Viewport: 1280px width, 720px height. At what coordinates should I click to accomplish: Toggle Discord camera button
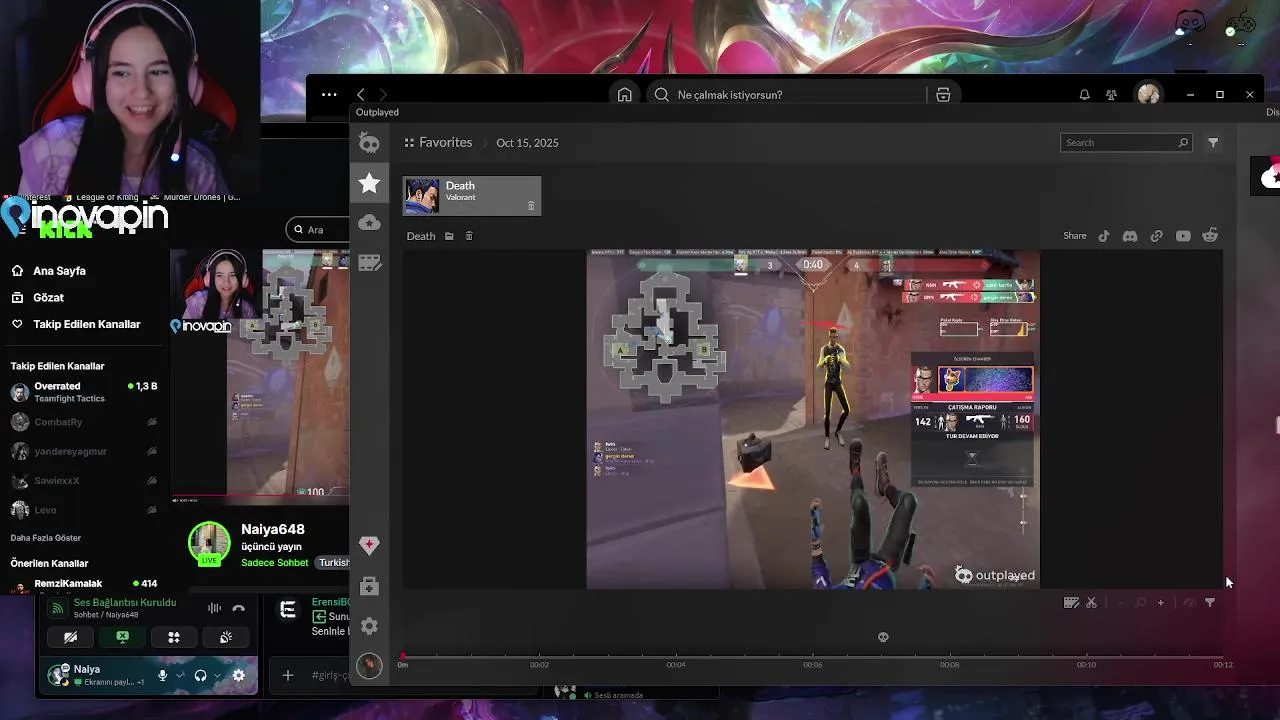(x=70, y=637)
